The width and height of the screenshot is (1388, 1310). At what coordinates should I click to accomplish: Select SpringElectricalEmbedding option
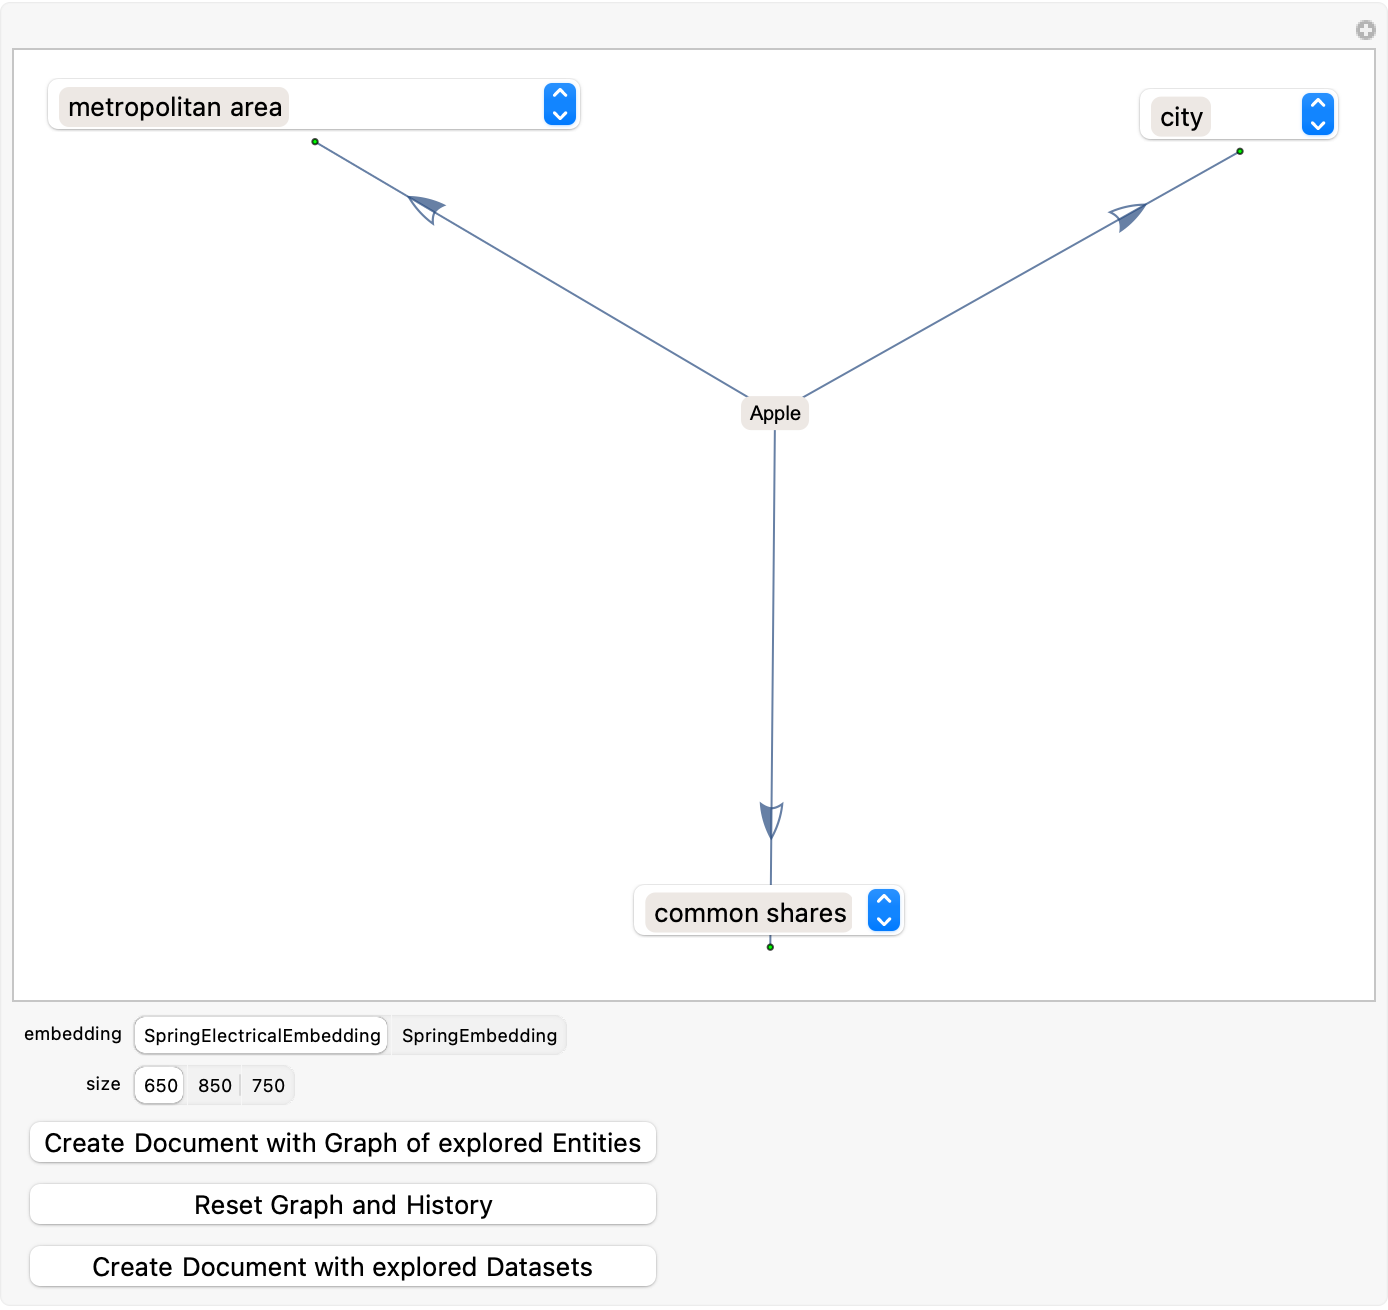click(x=262, y=1035)
